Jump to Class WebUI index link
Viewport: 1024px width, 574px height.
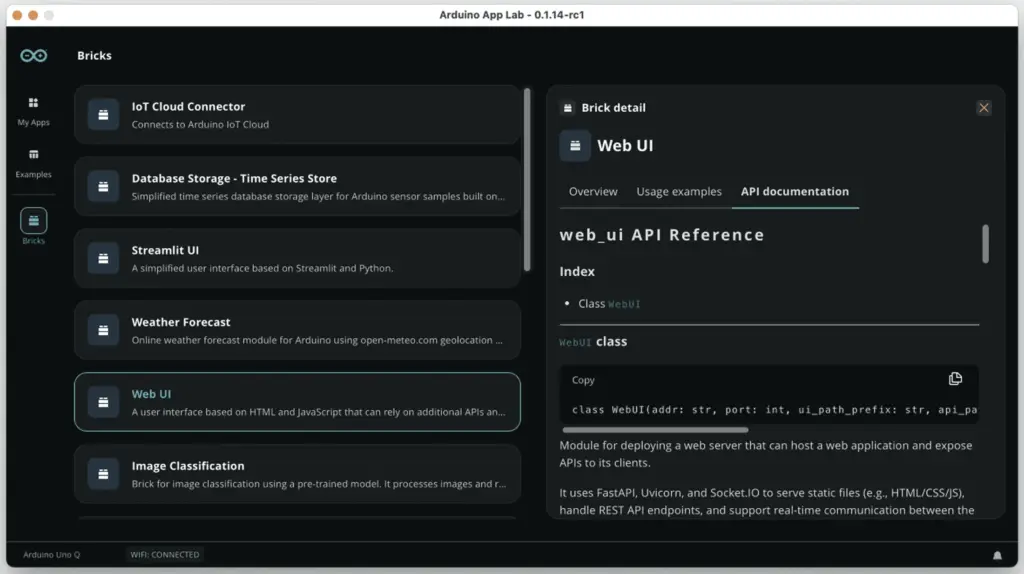click(624, 304)
